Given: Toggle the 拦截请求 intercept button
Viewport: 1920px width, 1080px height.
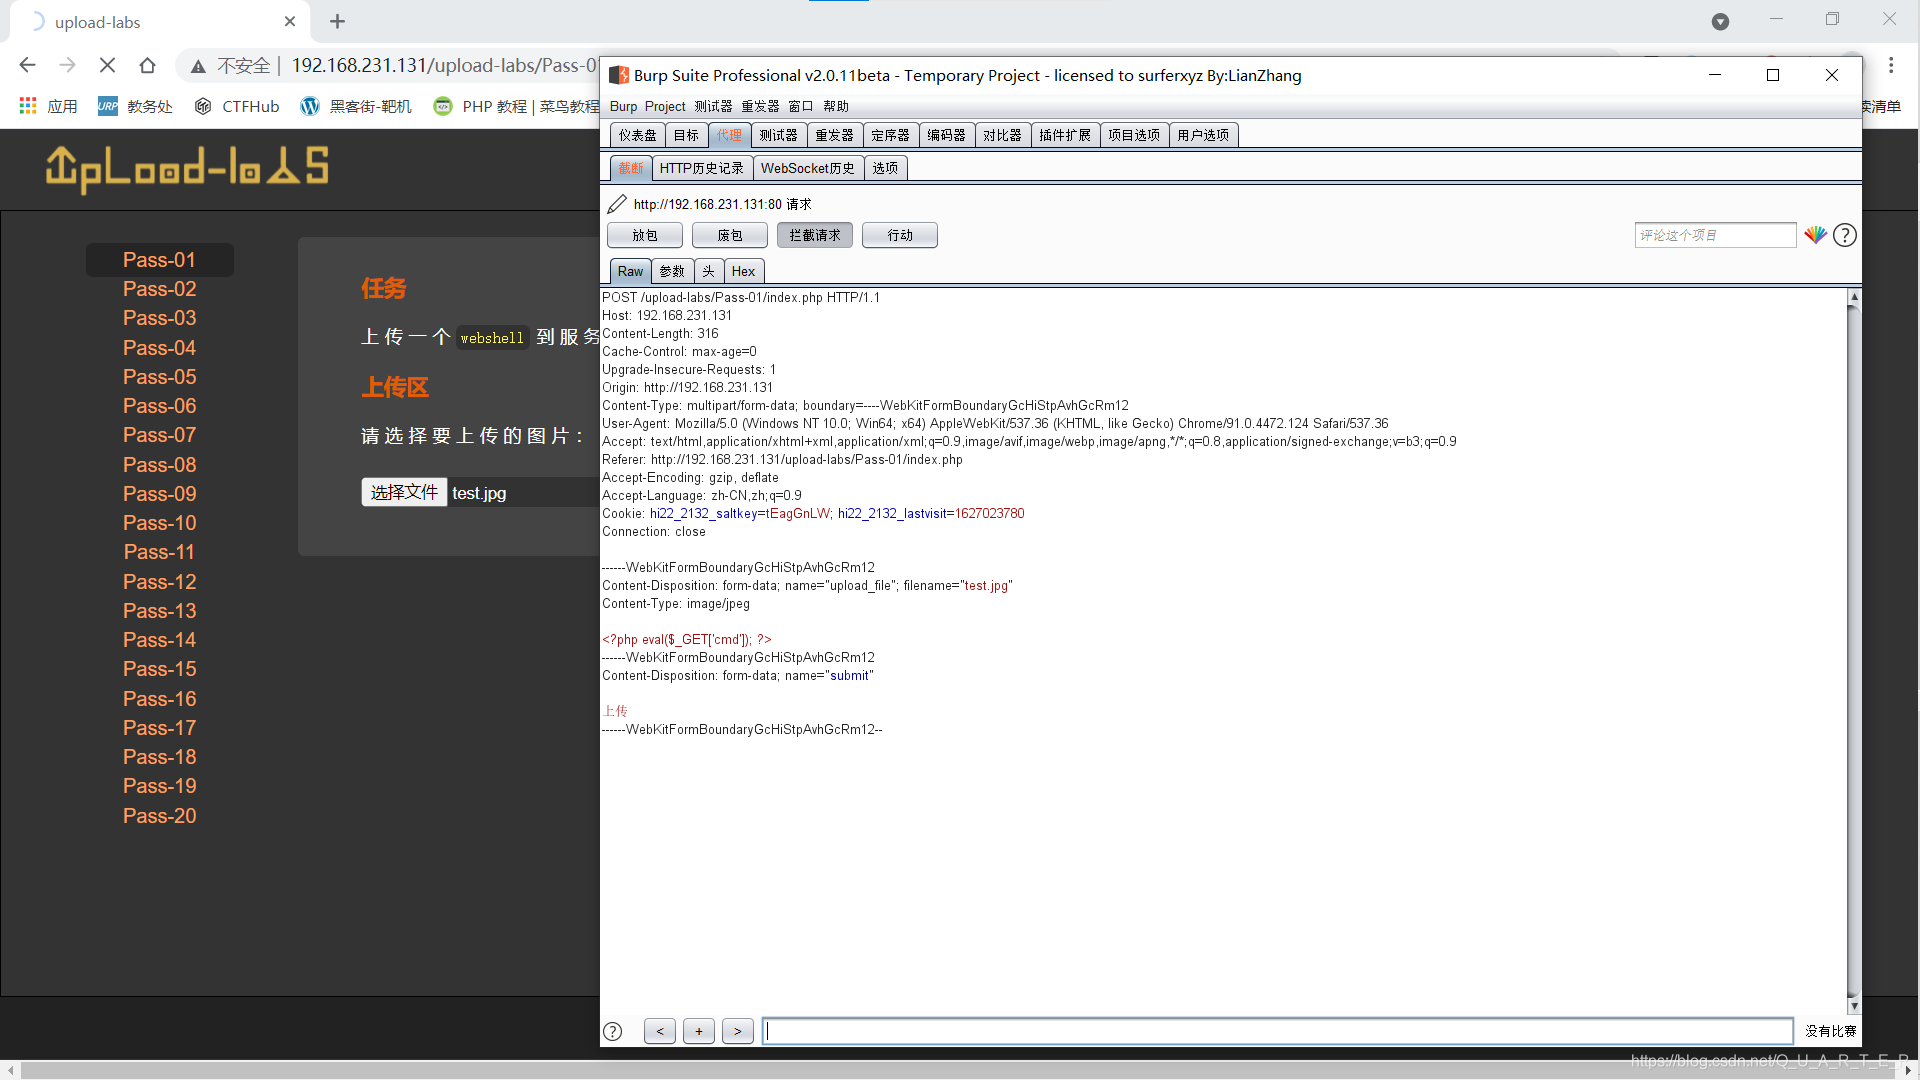Looking at the screenshot, I should point(815,235).
